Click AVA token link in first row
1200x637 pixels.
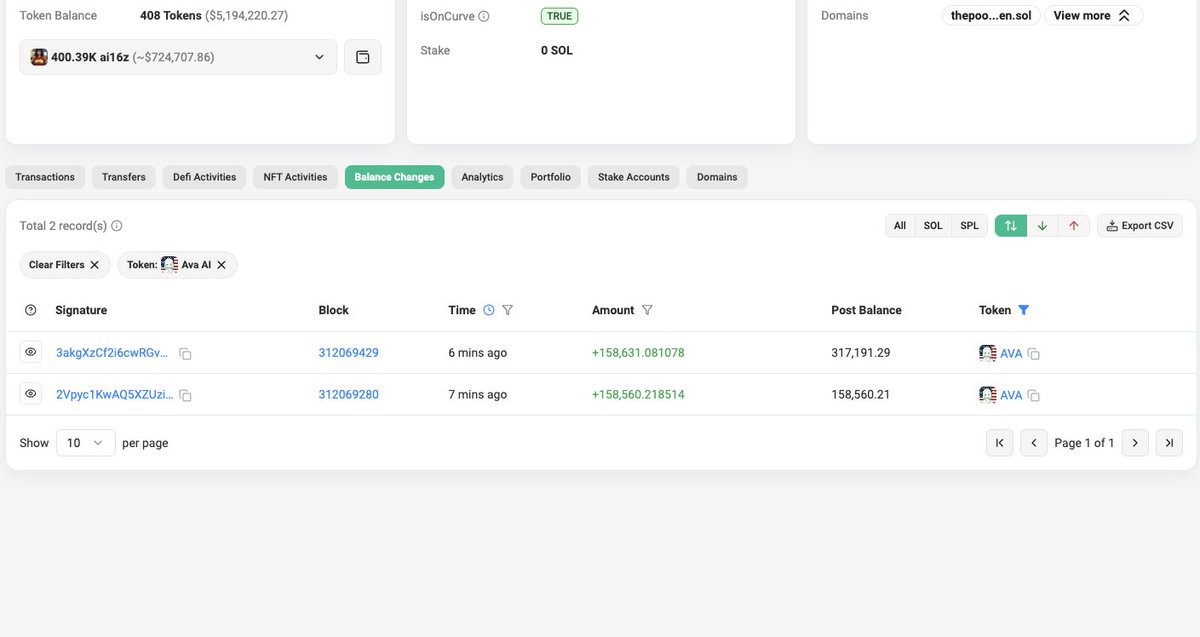click(x=1011, y=353)
